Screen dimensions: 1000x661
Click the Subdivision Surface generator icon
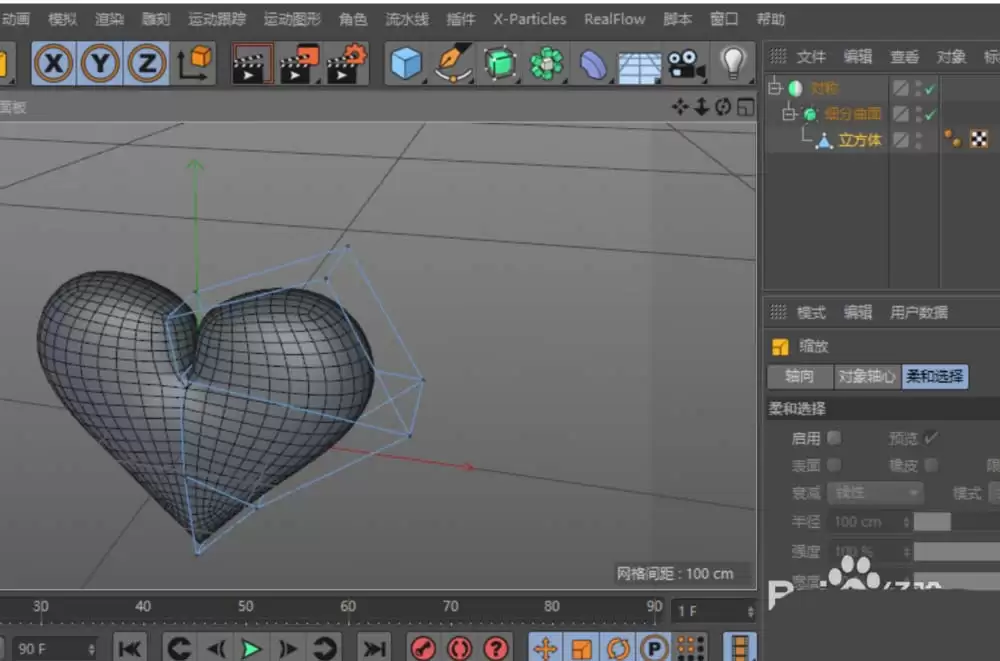click(x=498, y=63)
